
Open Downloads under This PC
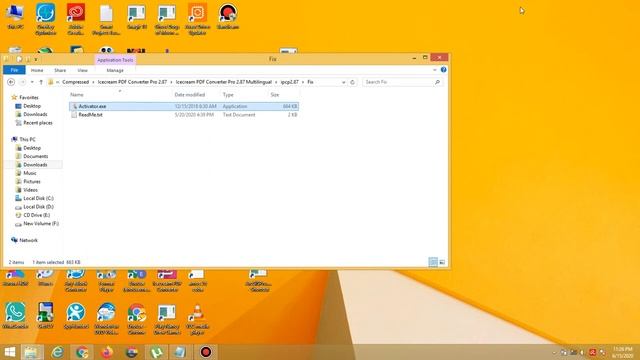(35, 165)
